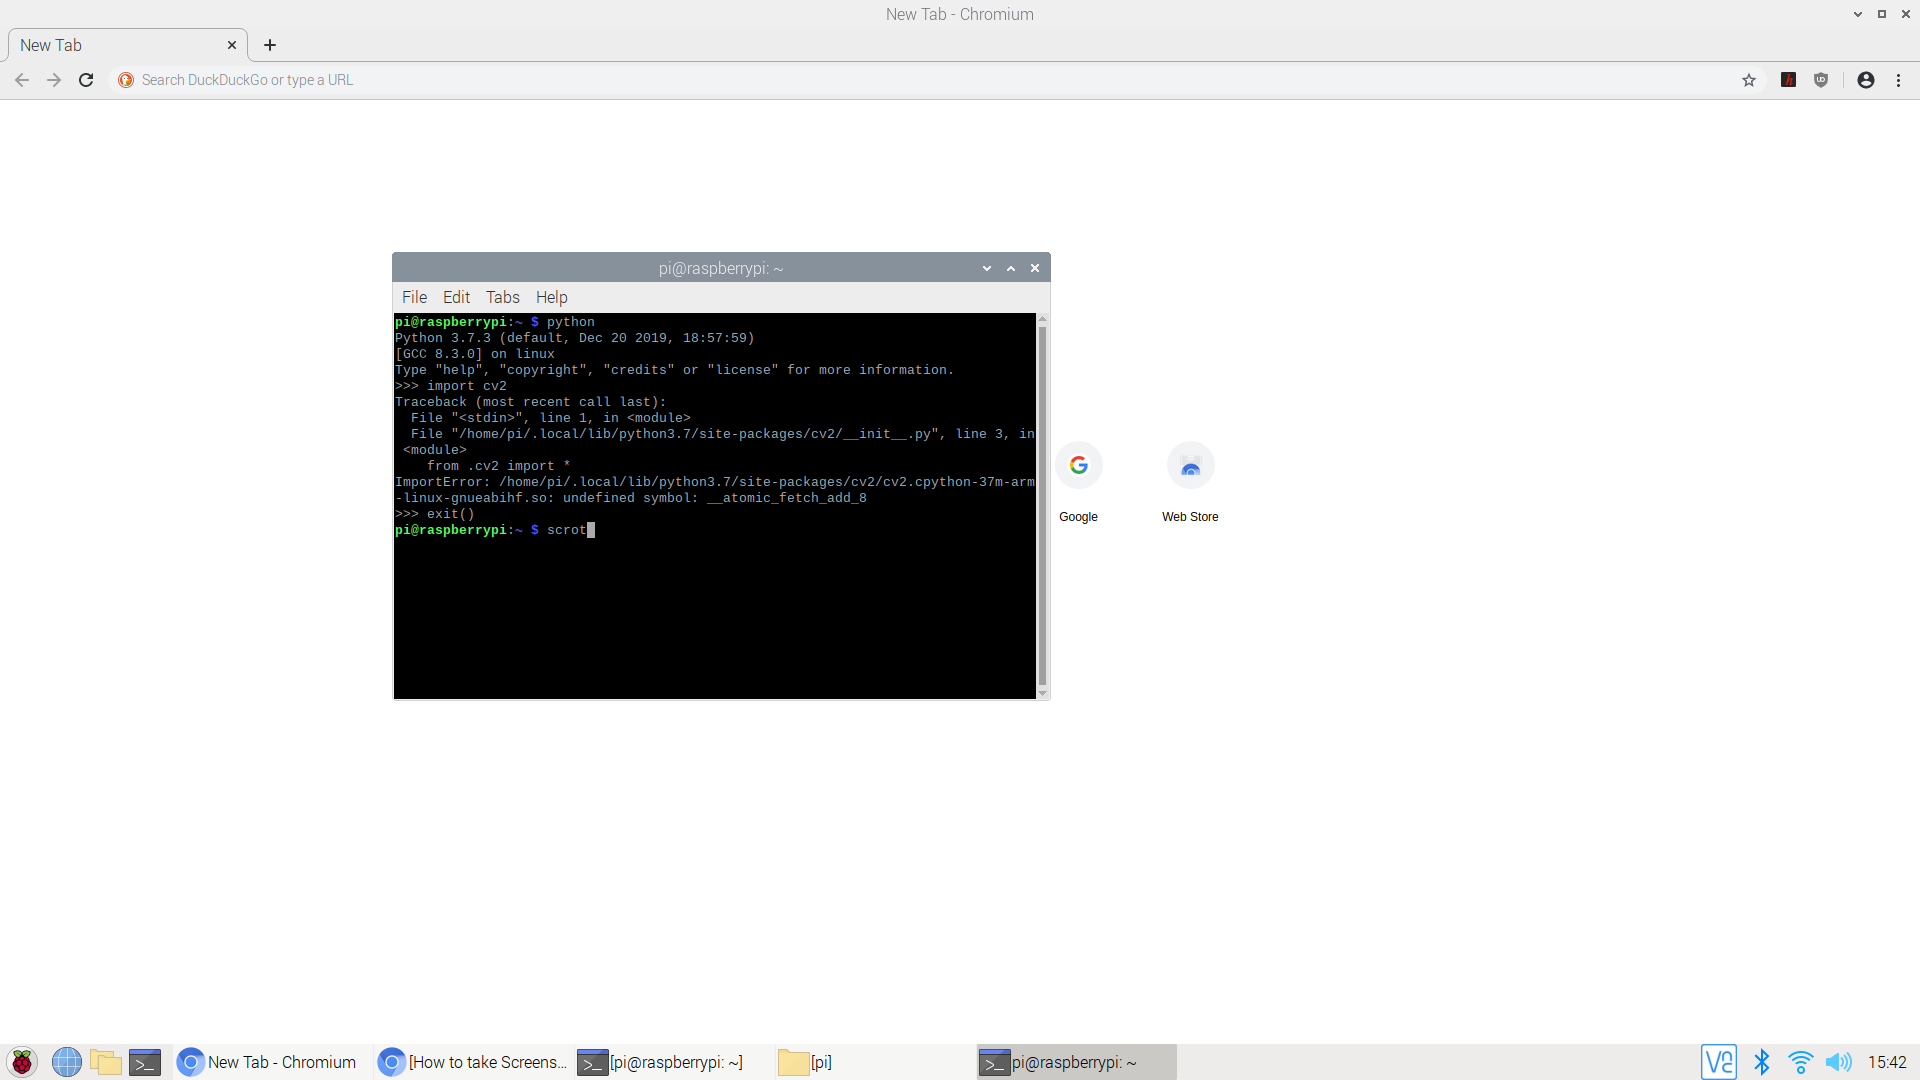
Task: Select the New Tab browser tab
Action: (128, 45)
